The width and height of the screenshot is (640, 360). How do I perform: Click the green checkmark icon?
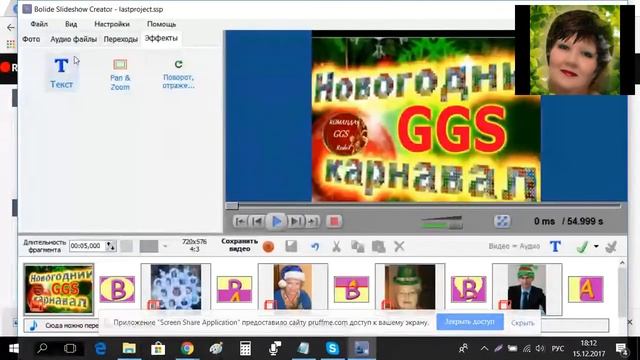(x=582, y=247)
